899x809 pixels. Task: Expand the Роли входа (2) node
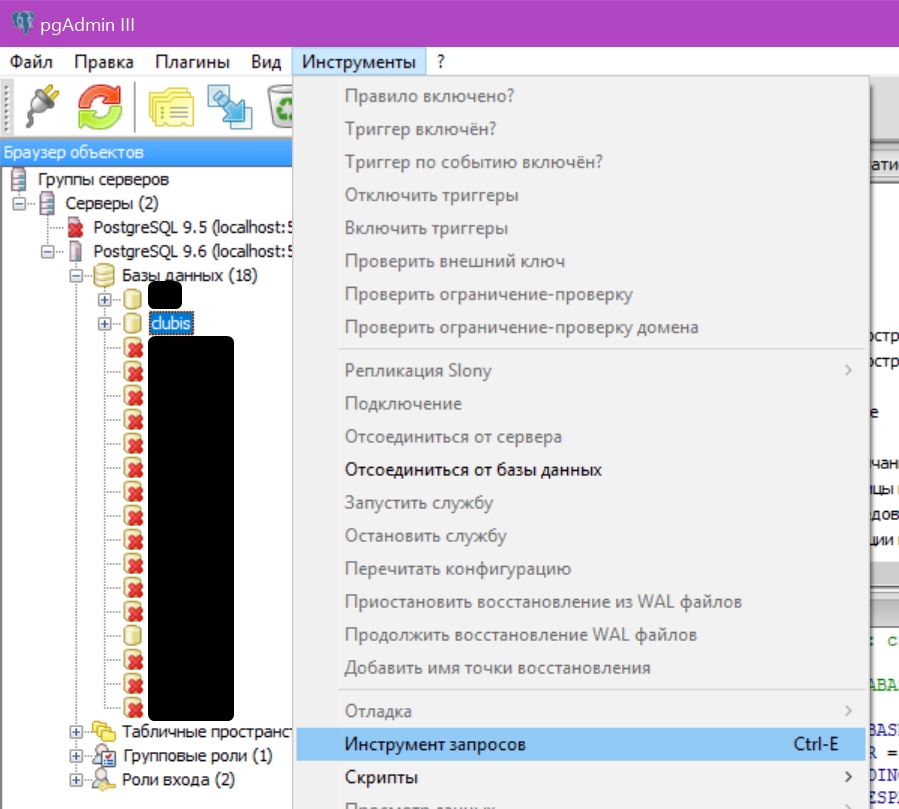click(x=76, y=780)
